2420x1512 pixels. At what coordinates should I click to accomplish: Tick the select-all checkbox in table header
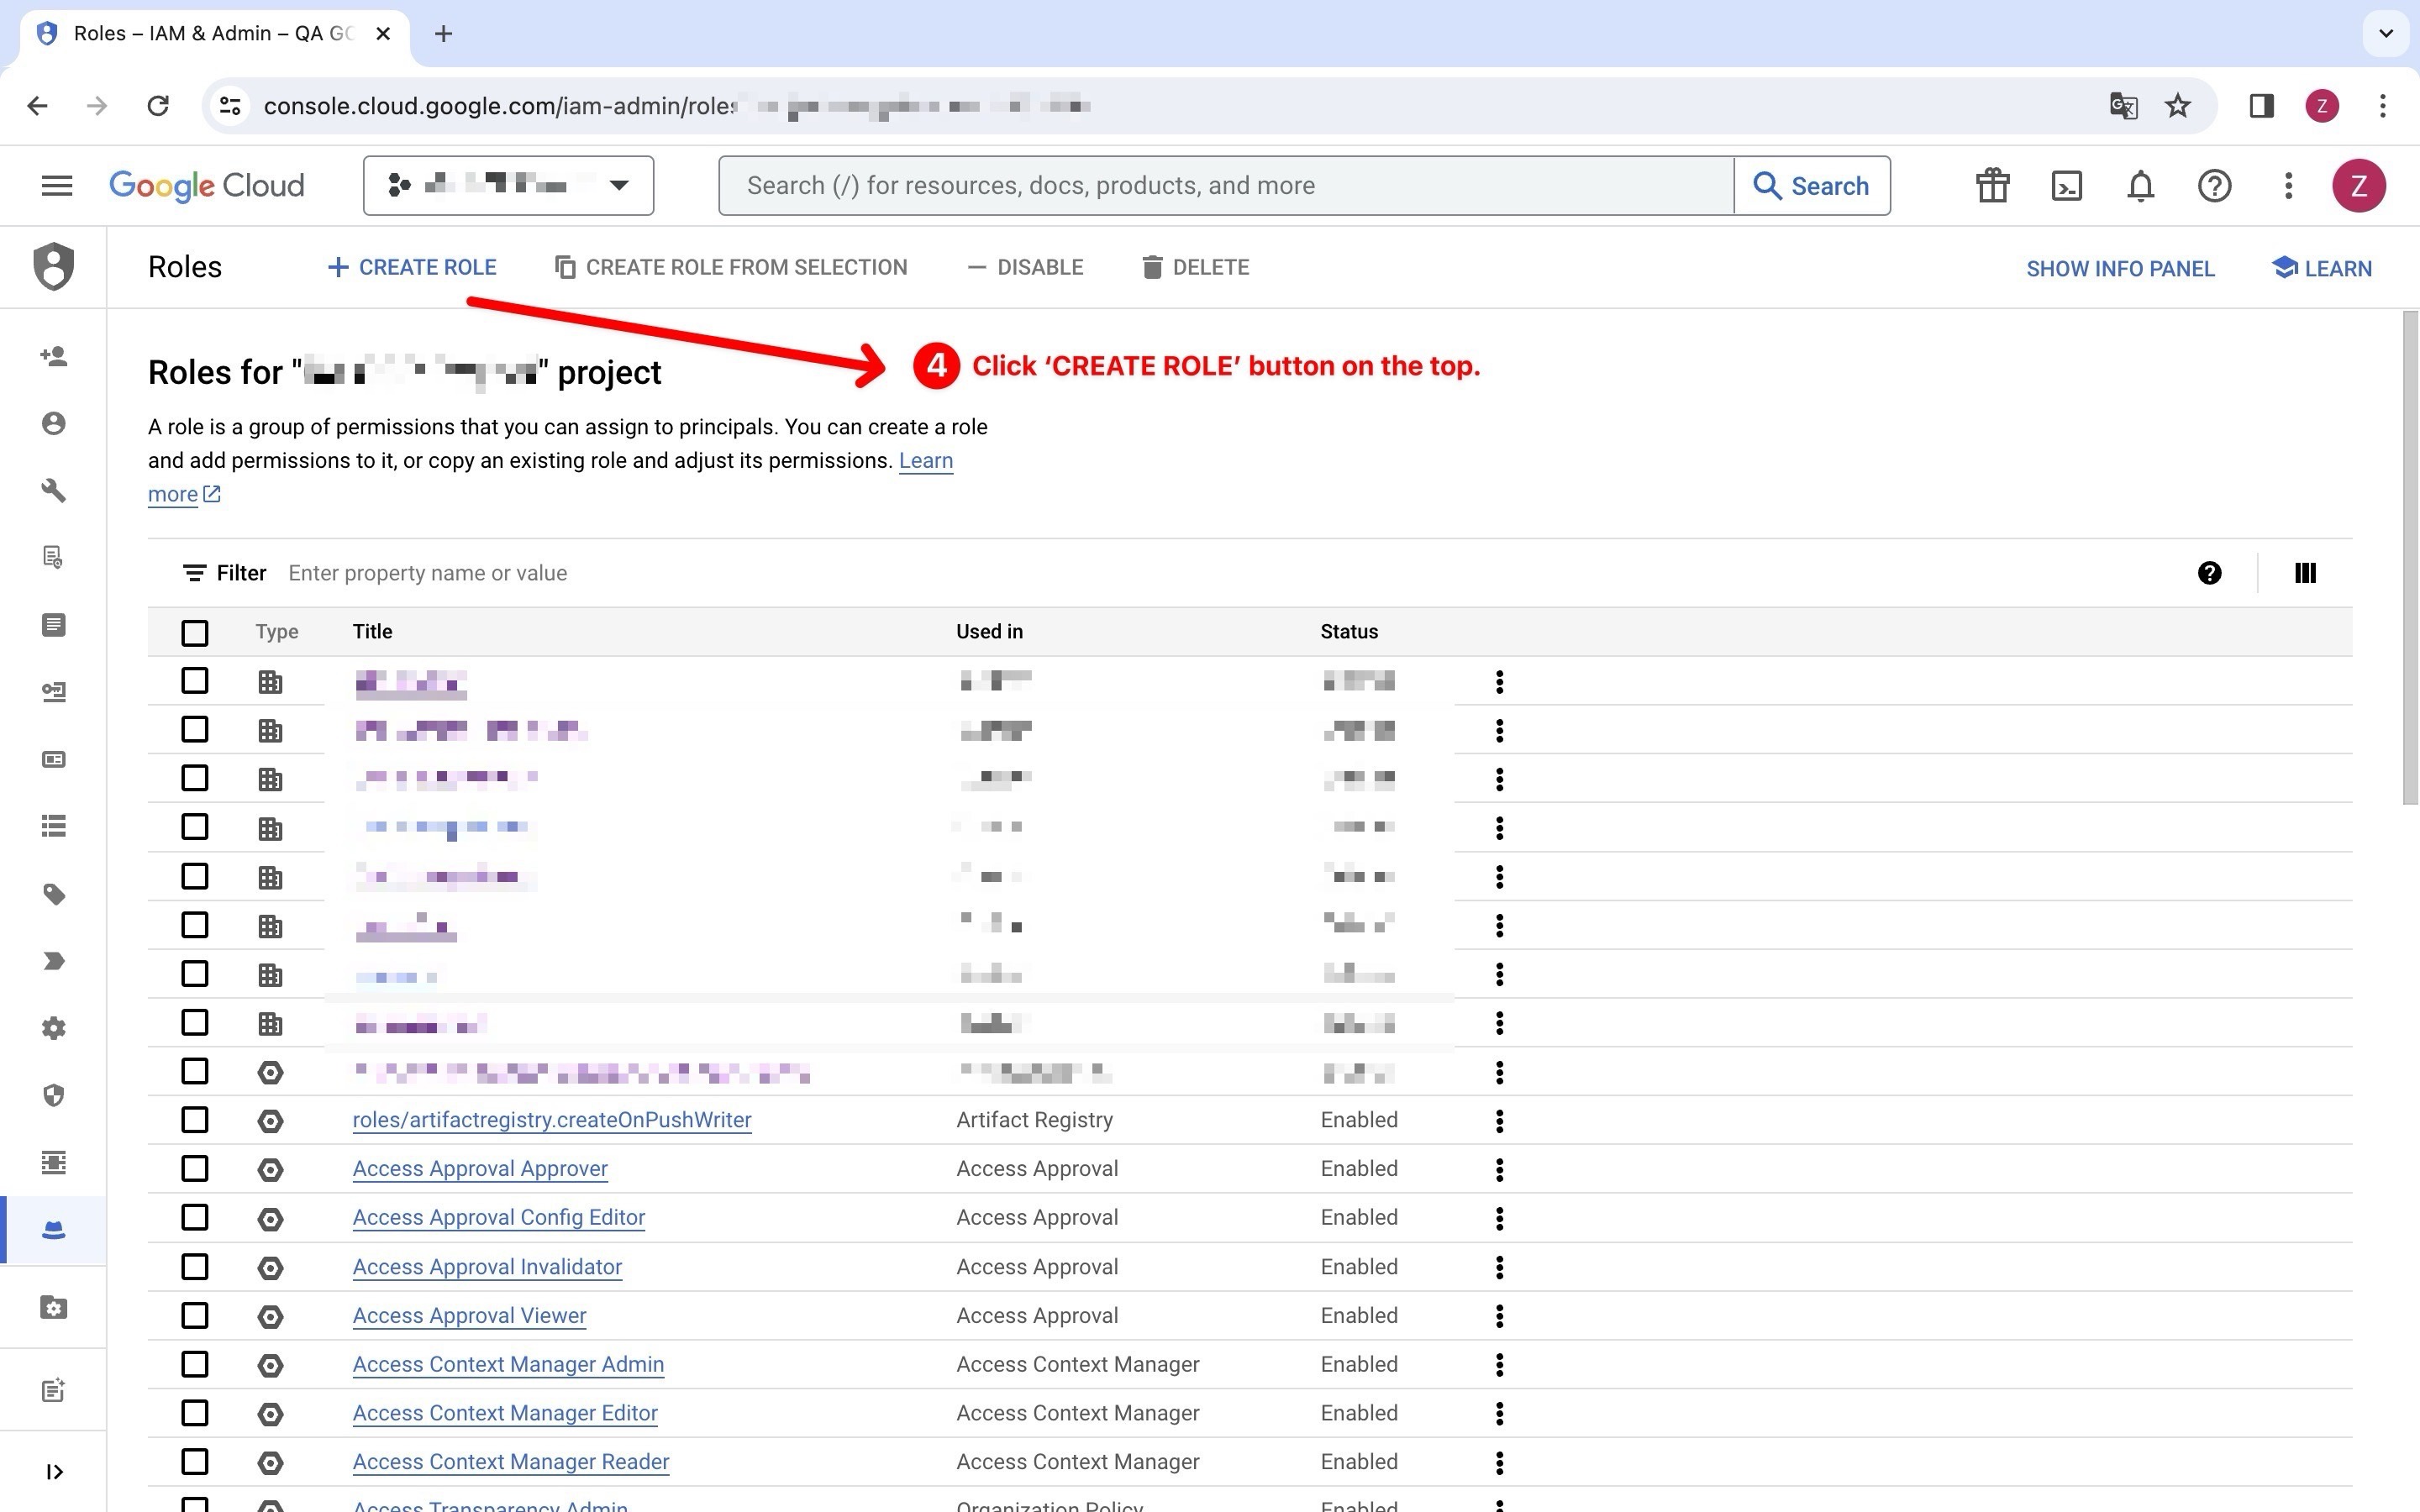195,632
